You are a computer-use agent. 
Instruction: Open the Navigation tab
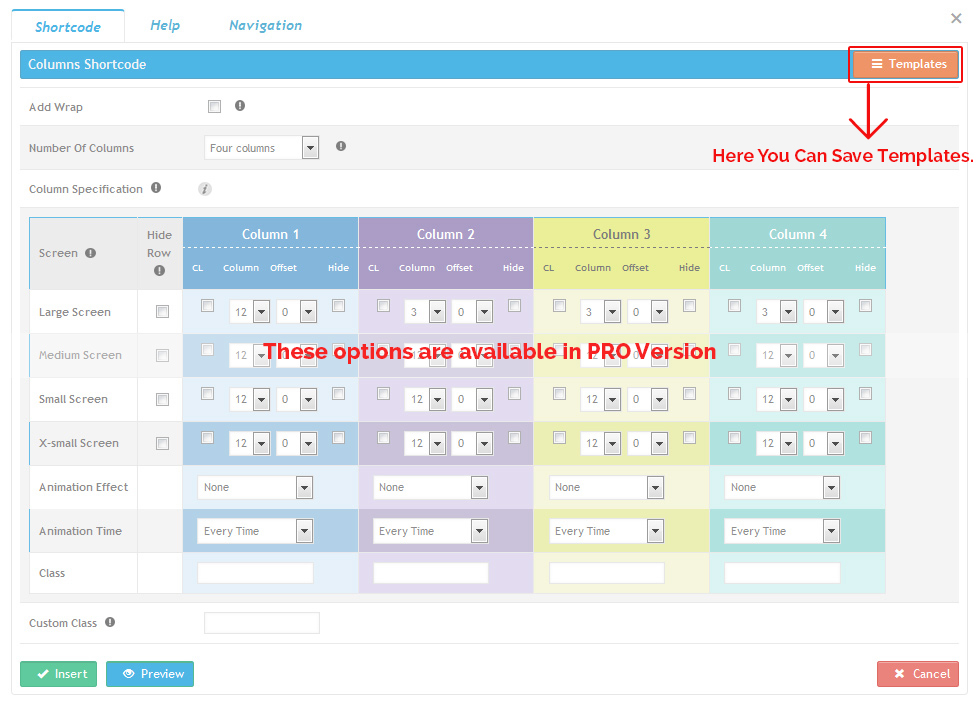point(265,25)
